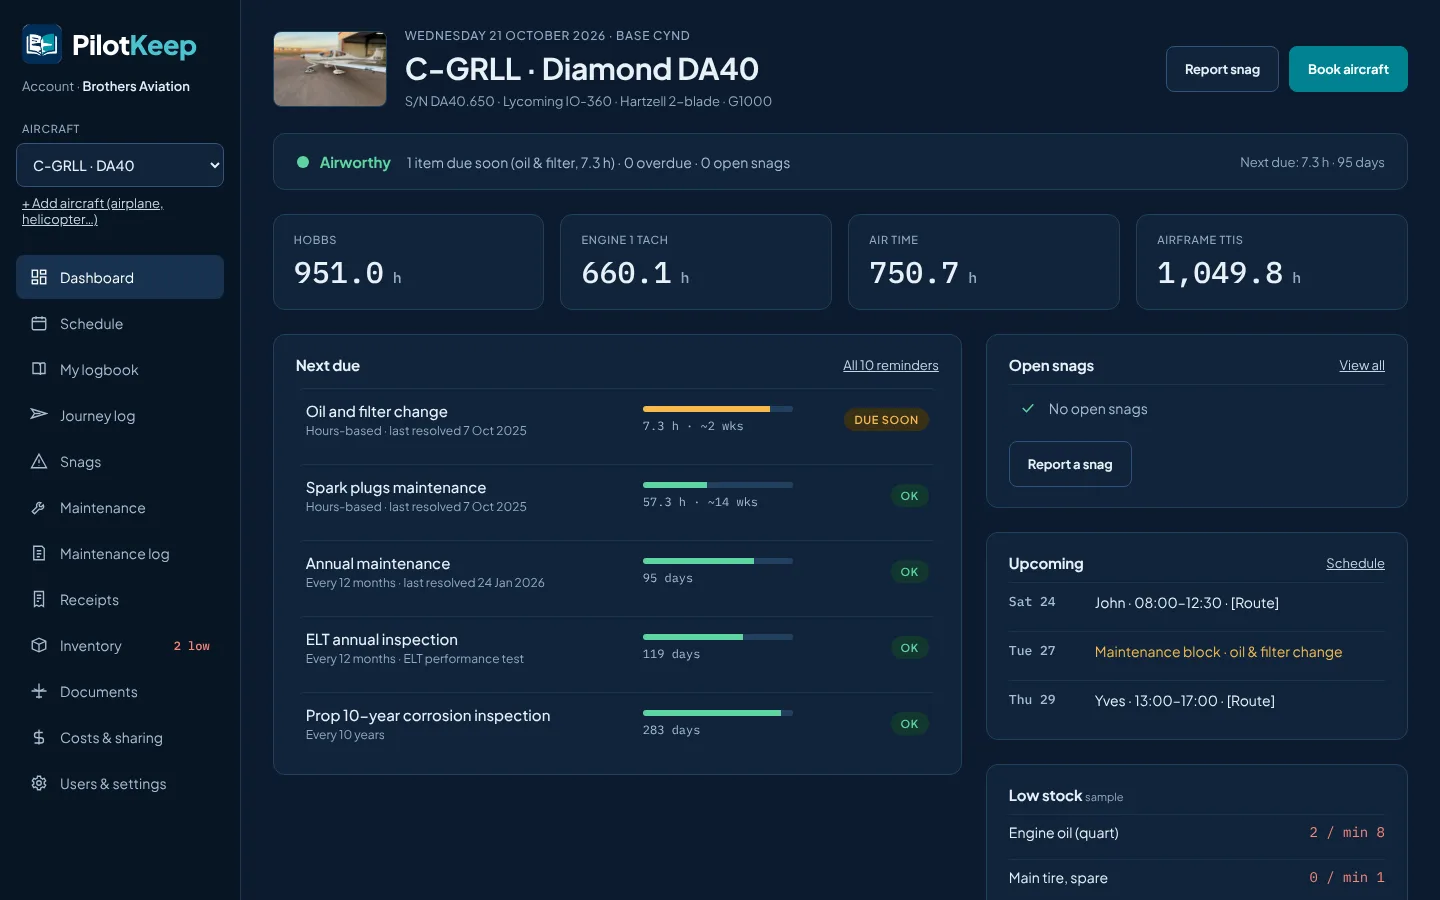Click the Costs & sharing dollar icon
Screen dimensions: 1440x900
point(39,737)
